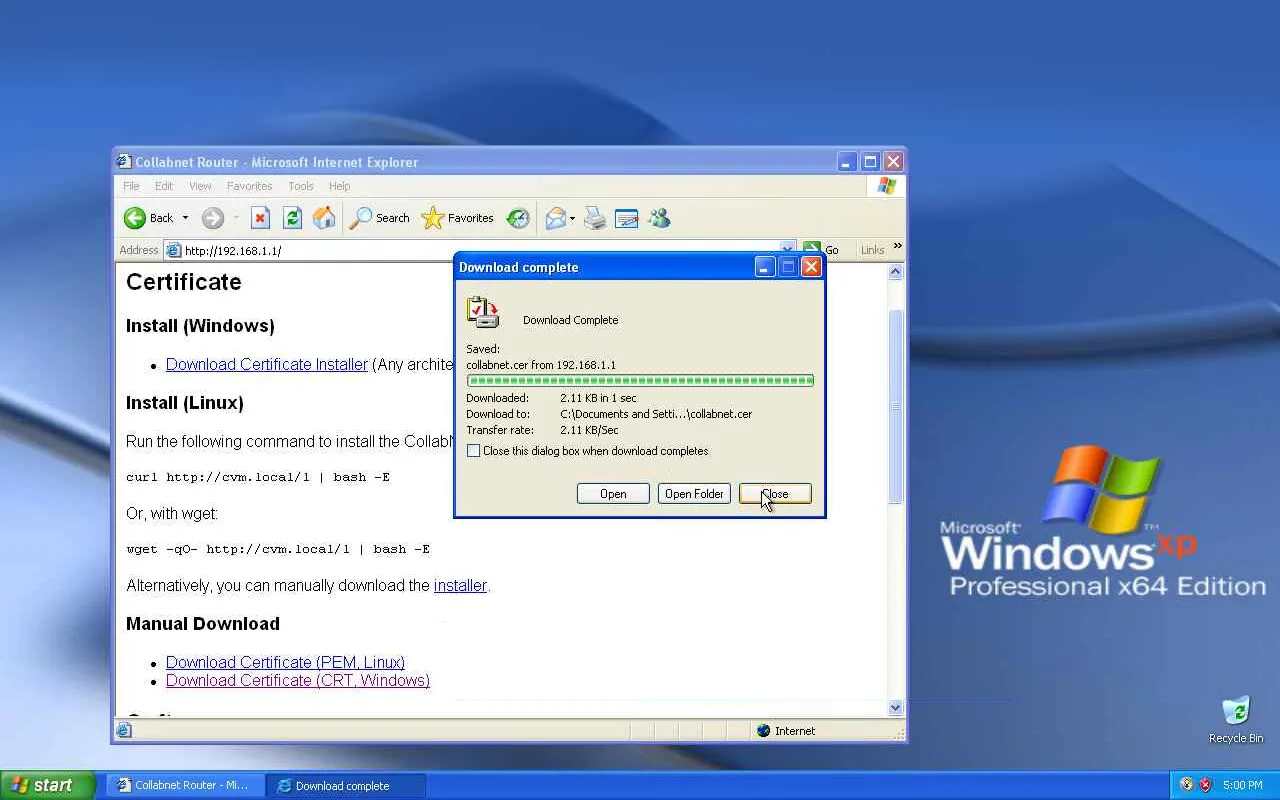Follow the 'installer' link
The height and width of the screenshot is (800, 1280).
[x=460, y=585]
